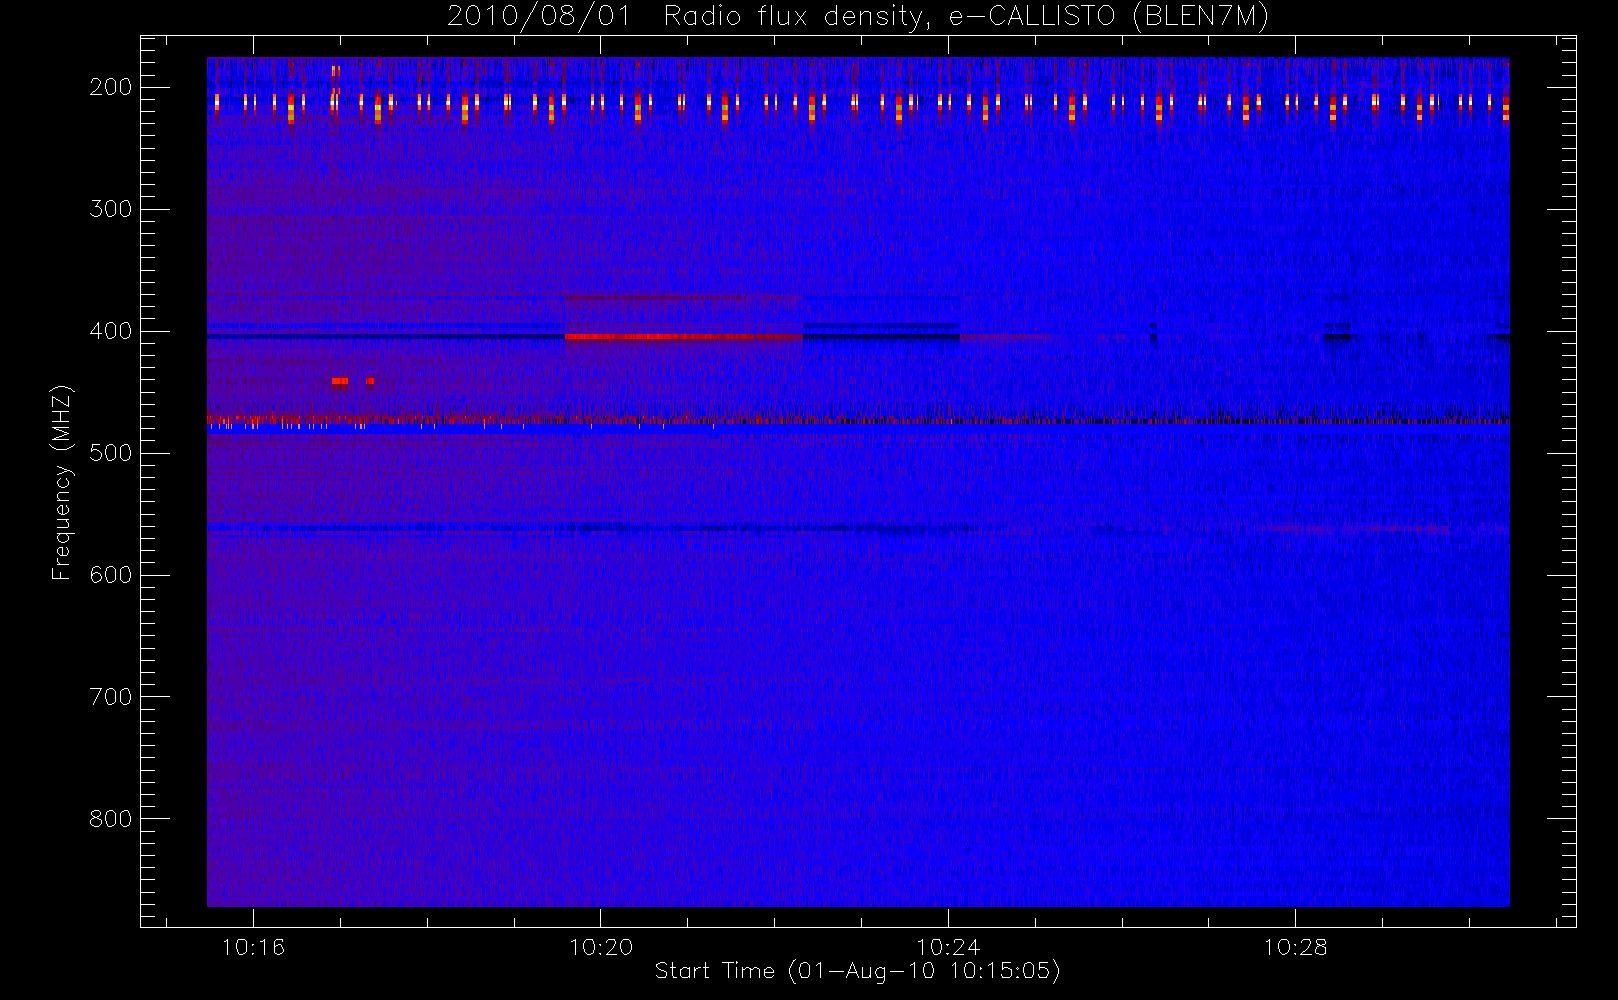Click the red-black interference line near 475 MHz

tap(858, 419)
